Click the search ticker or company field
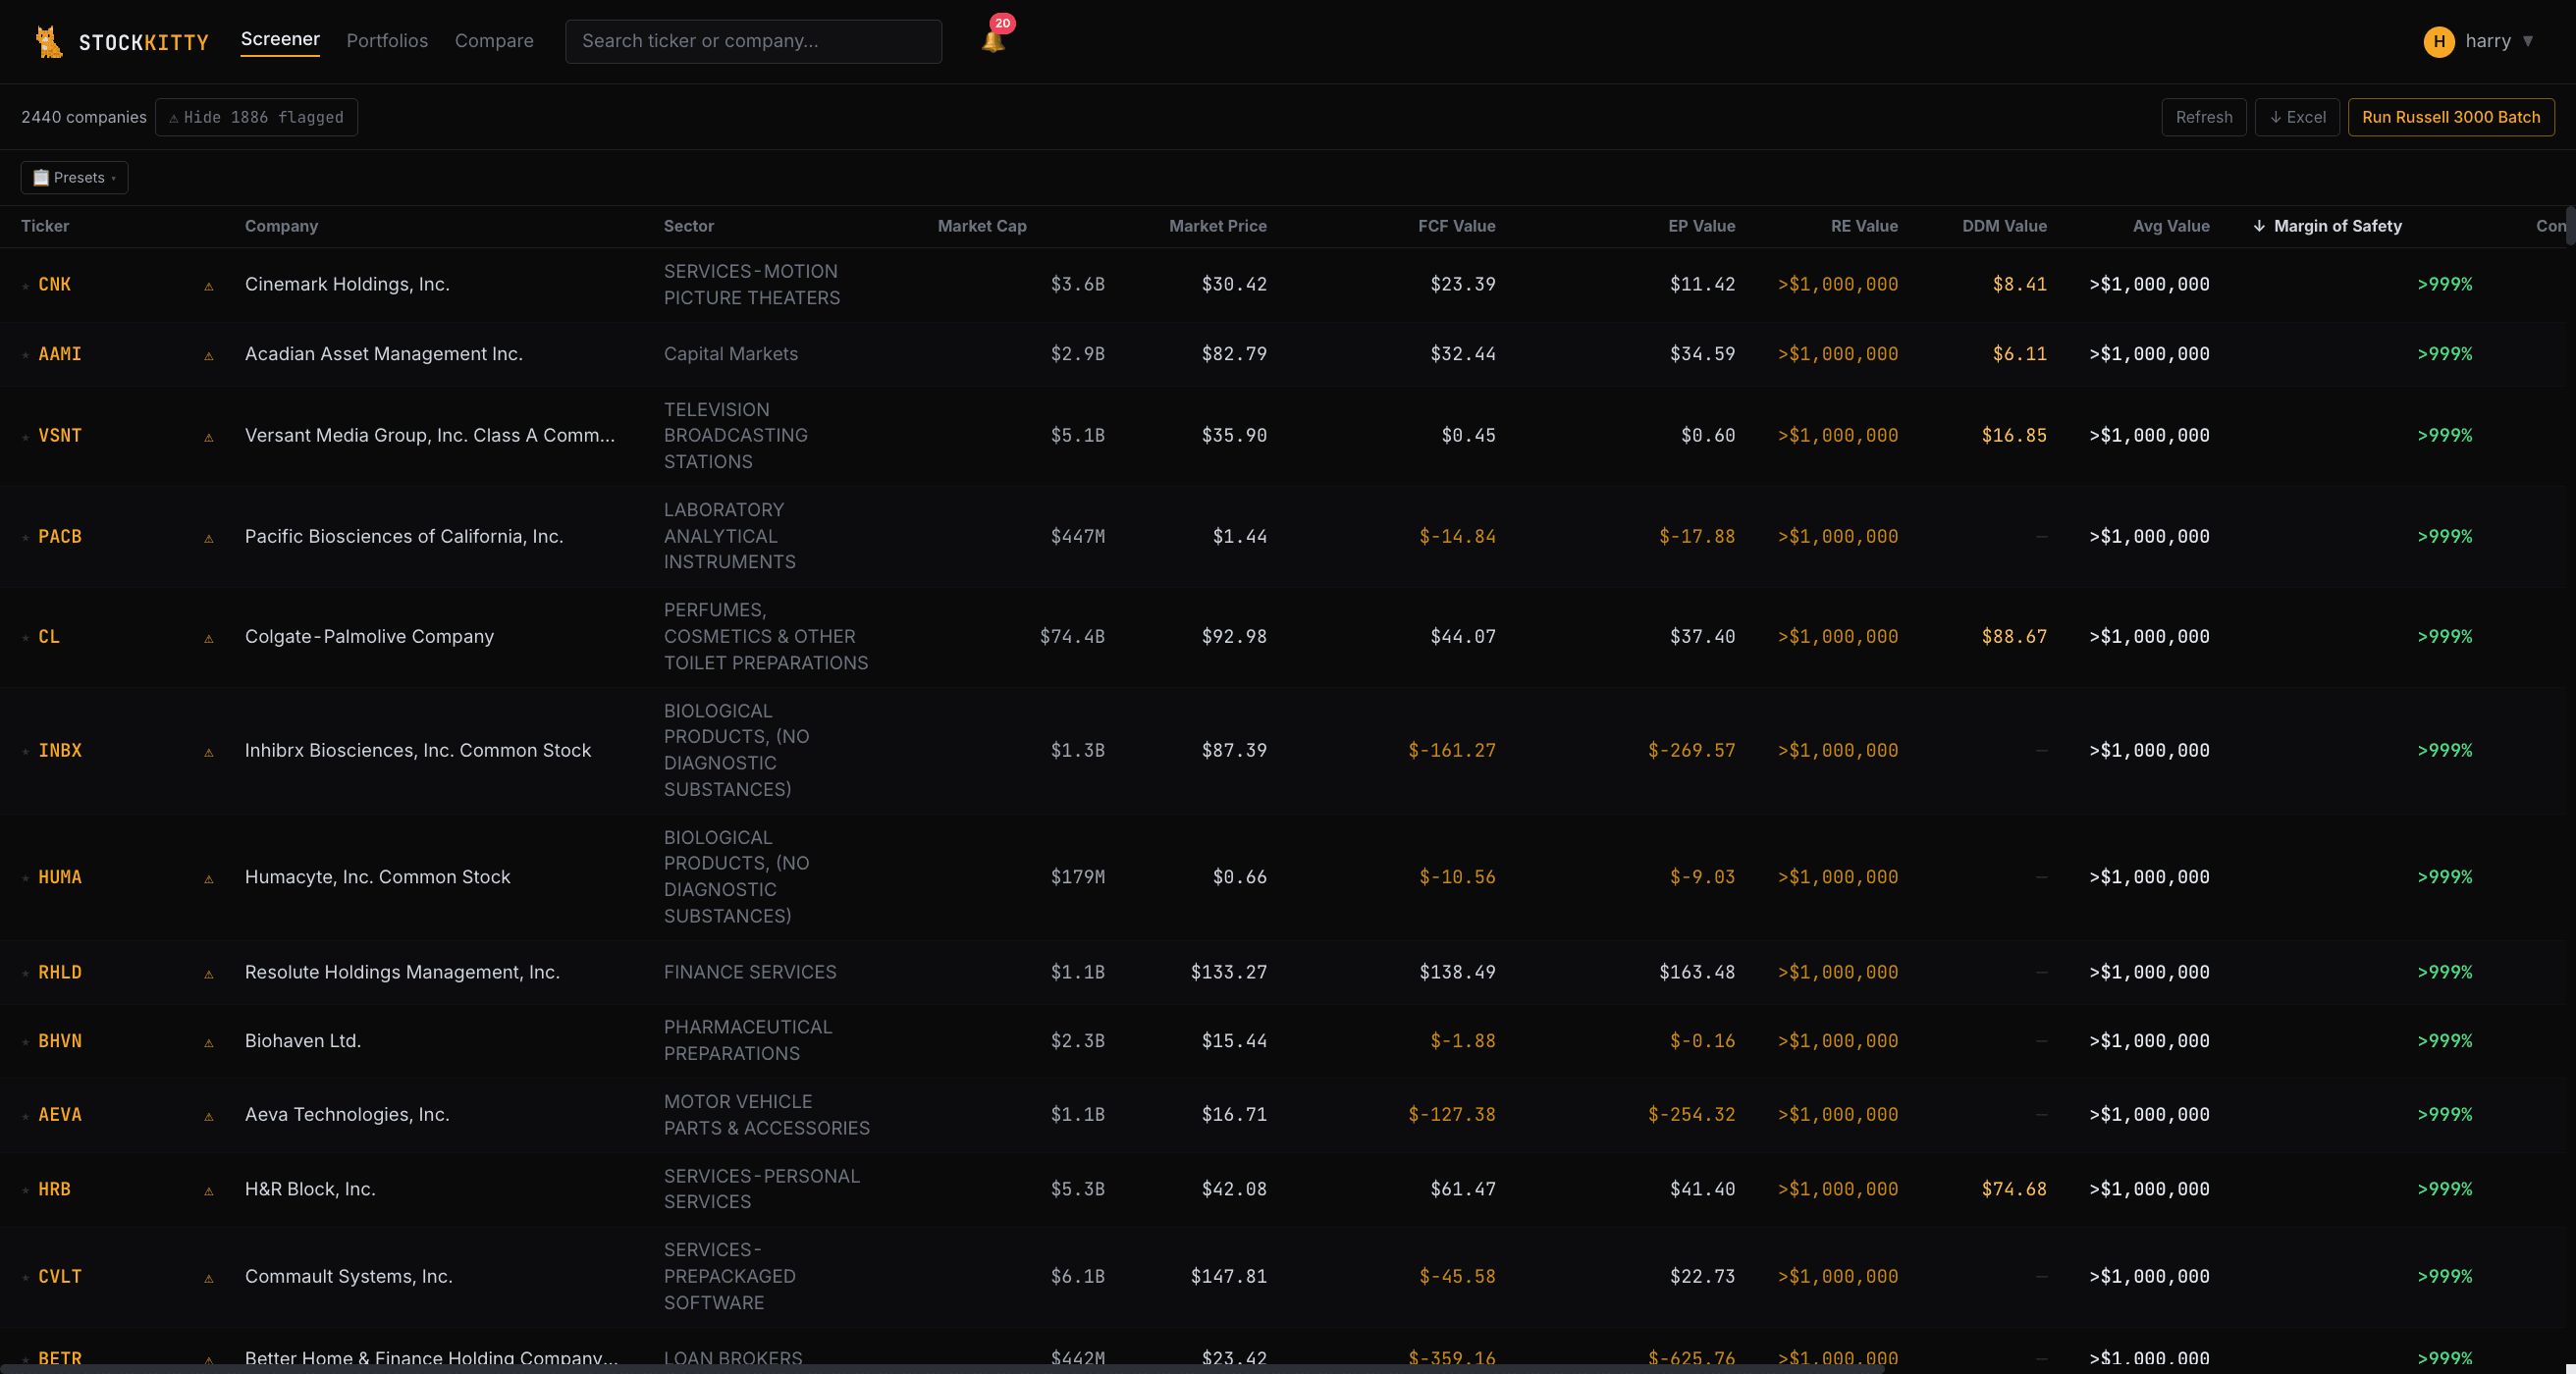 753,41
